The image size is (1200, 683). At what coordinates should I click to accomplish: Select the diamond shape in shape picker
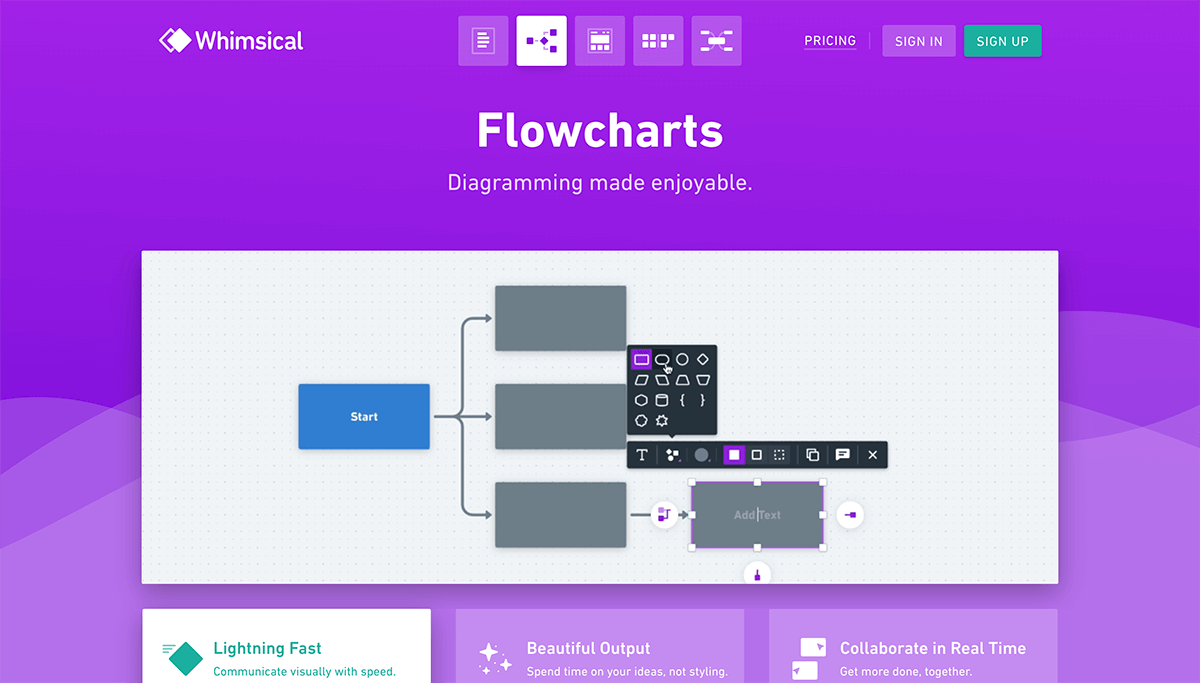[x=703, y=359]
